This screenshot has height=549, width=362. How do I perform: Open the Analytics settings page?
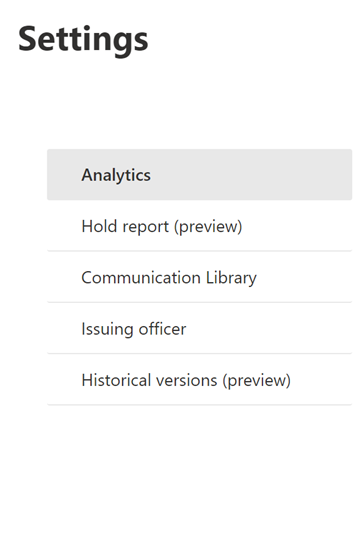pos(200,174)
